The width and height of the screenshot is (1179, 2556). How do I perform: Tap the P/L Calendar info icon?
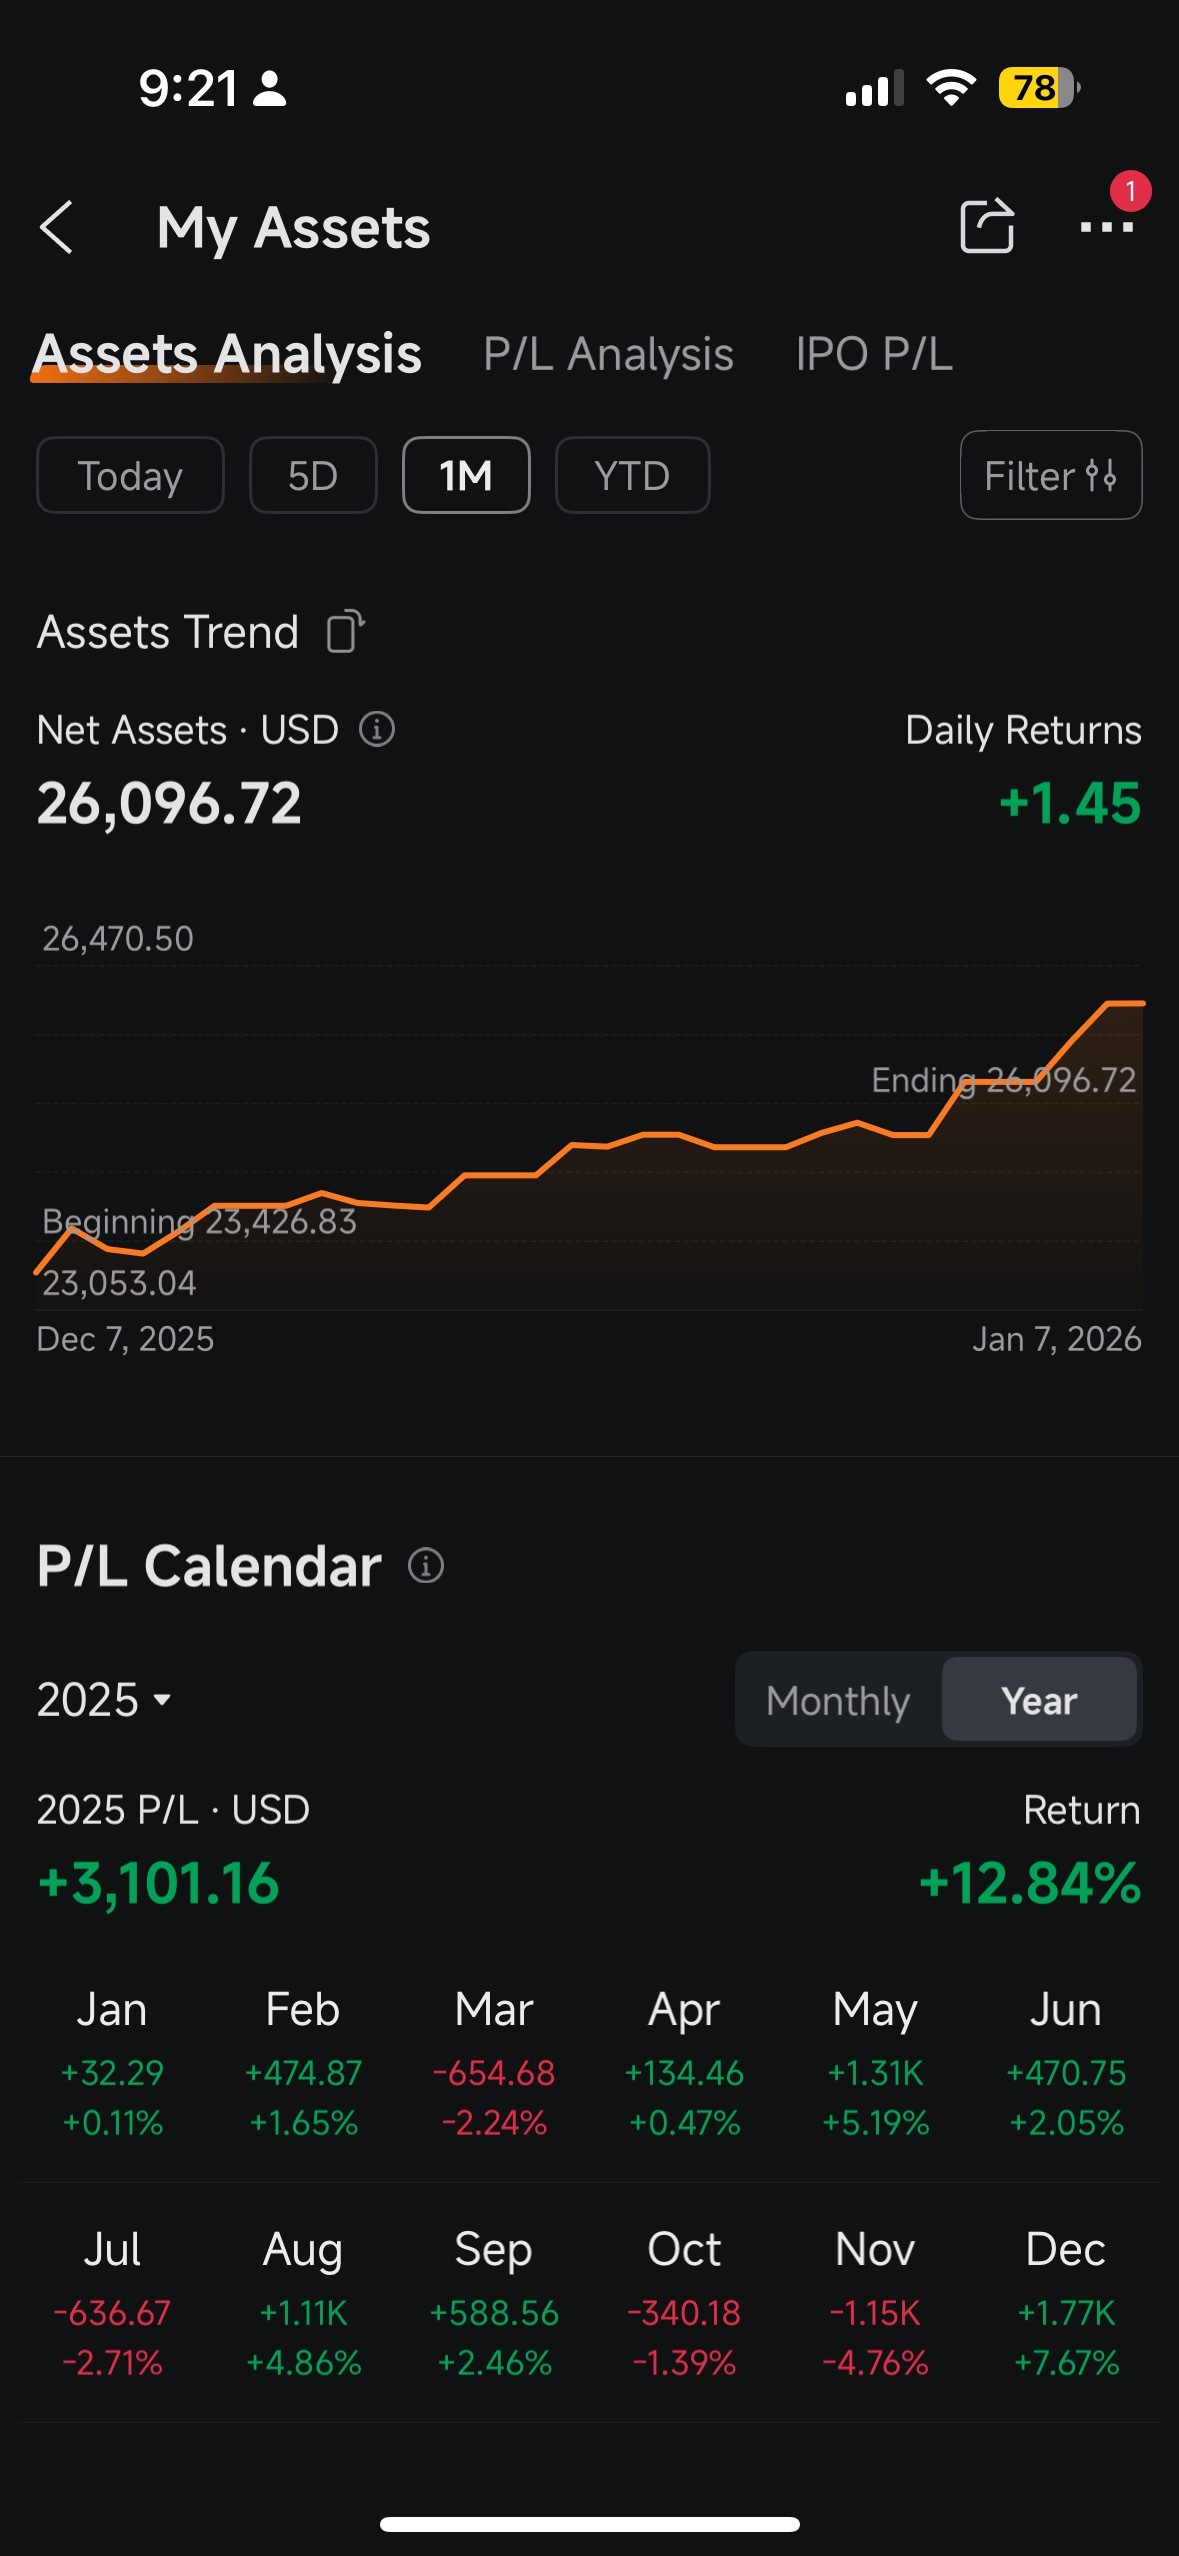tap(426, 1565)
